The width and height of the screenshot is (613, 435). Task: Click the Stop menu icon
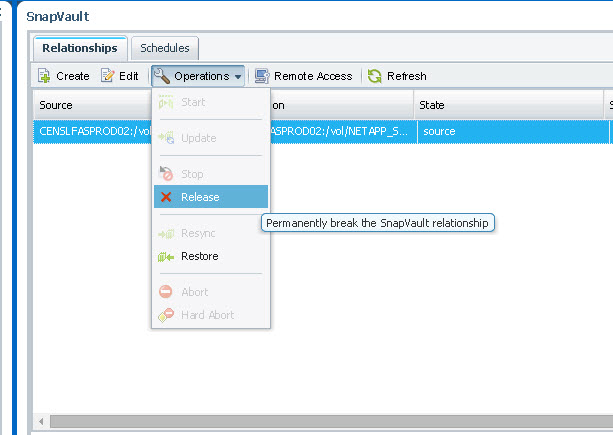(x=166, y=174)
